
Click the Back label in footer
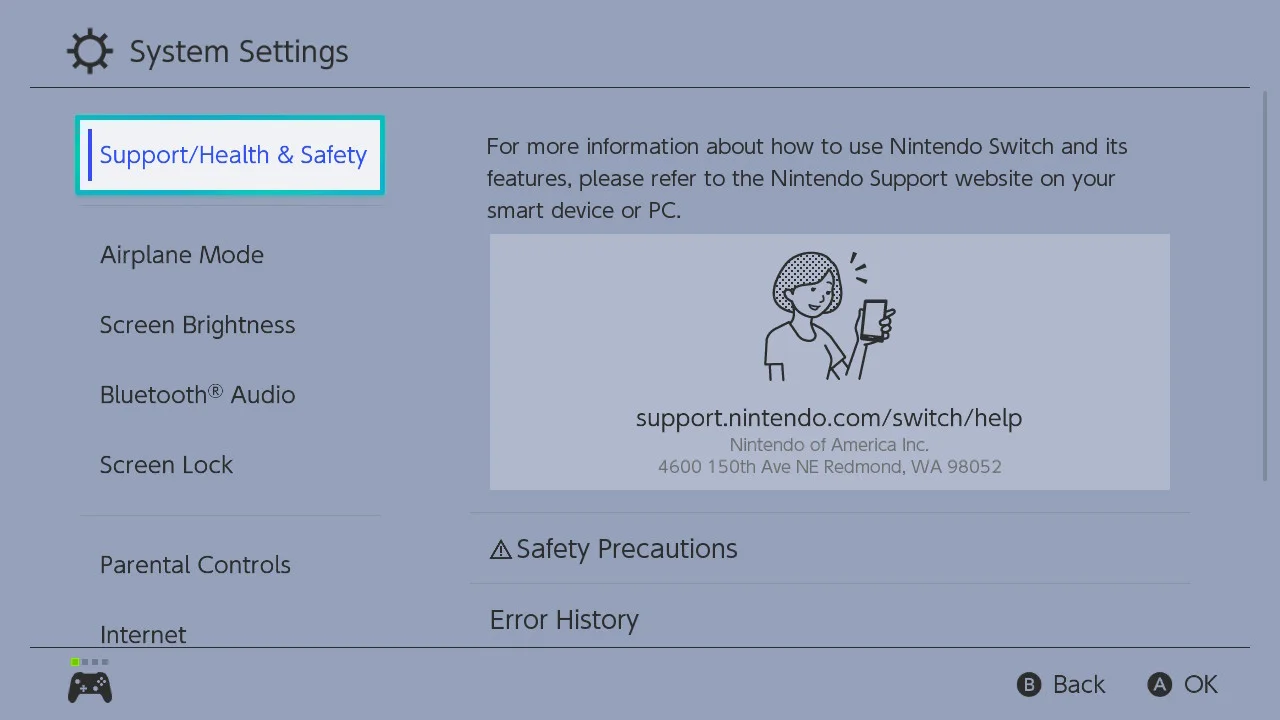pos(1079,684)
